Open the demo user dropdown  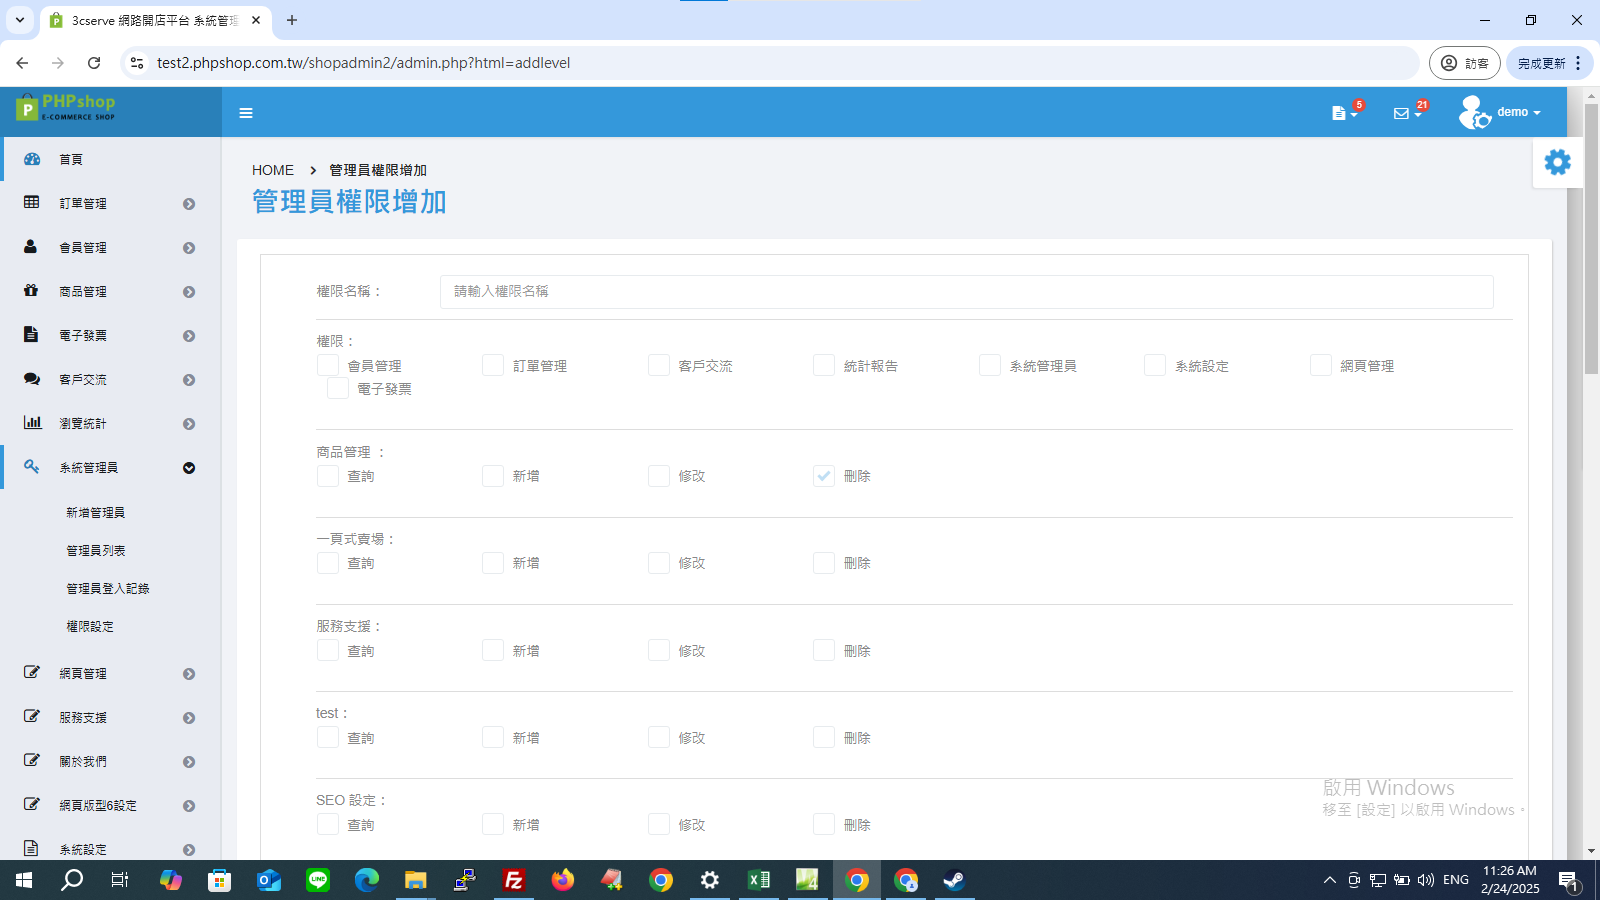coord(1500,112)
